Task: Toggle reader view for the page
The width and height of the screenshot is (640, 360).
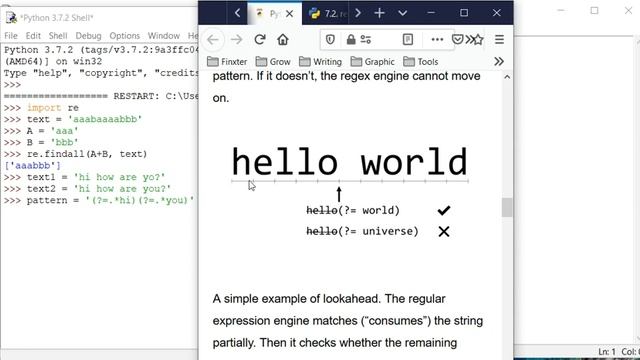Action: (408, 40)
